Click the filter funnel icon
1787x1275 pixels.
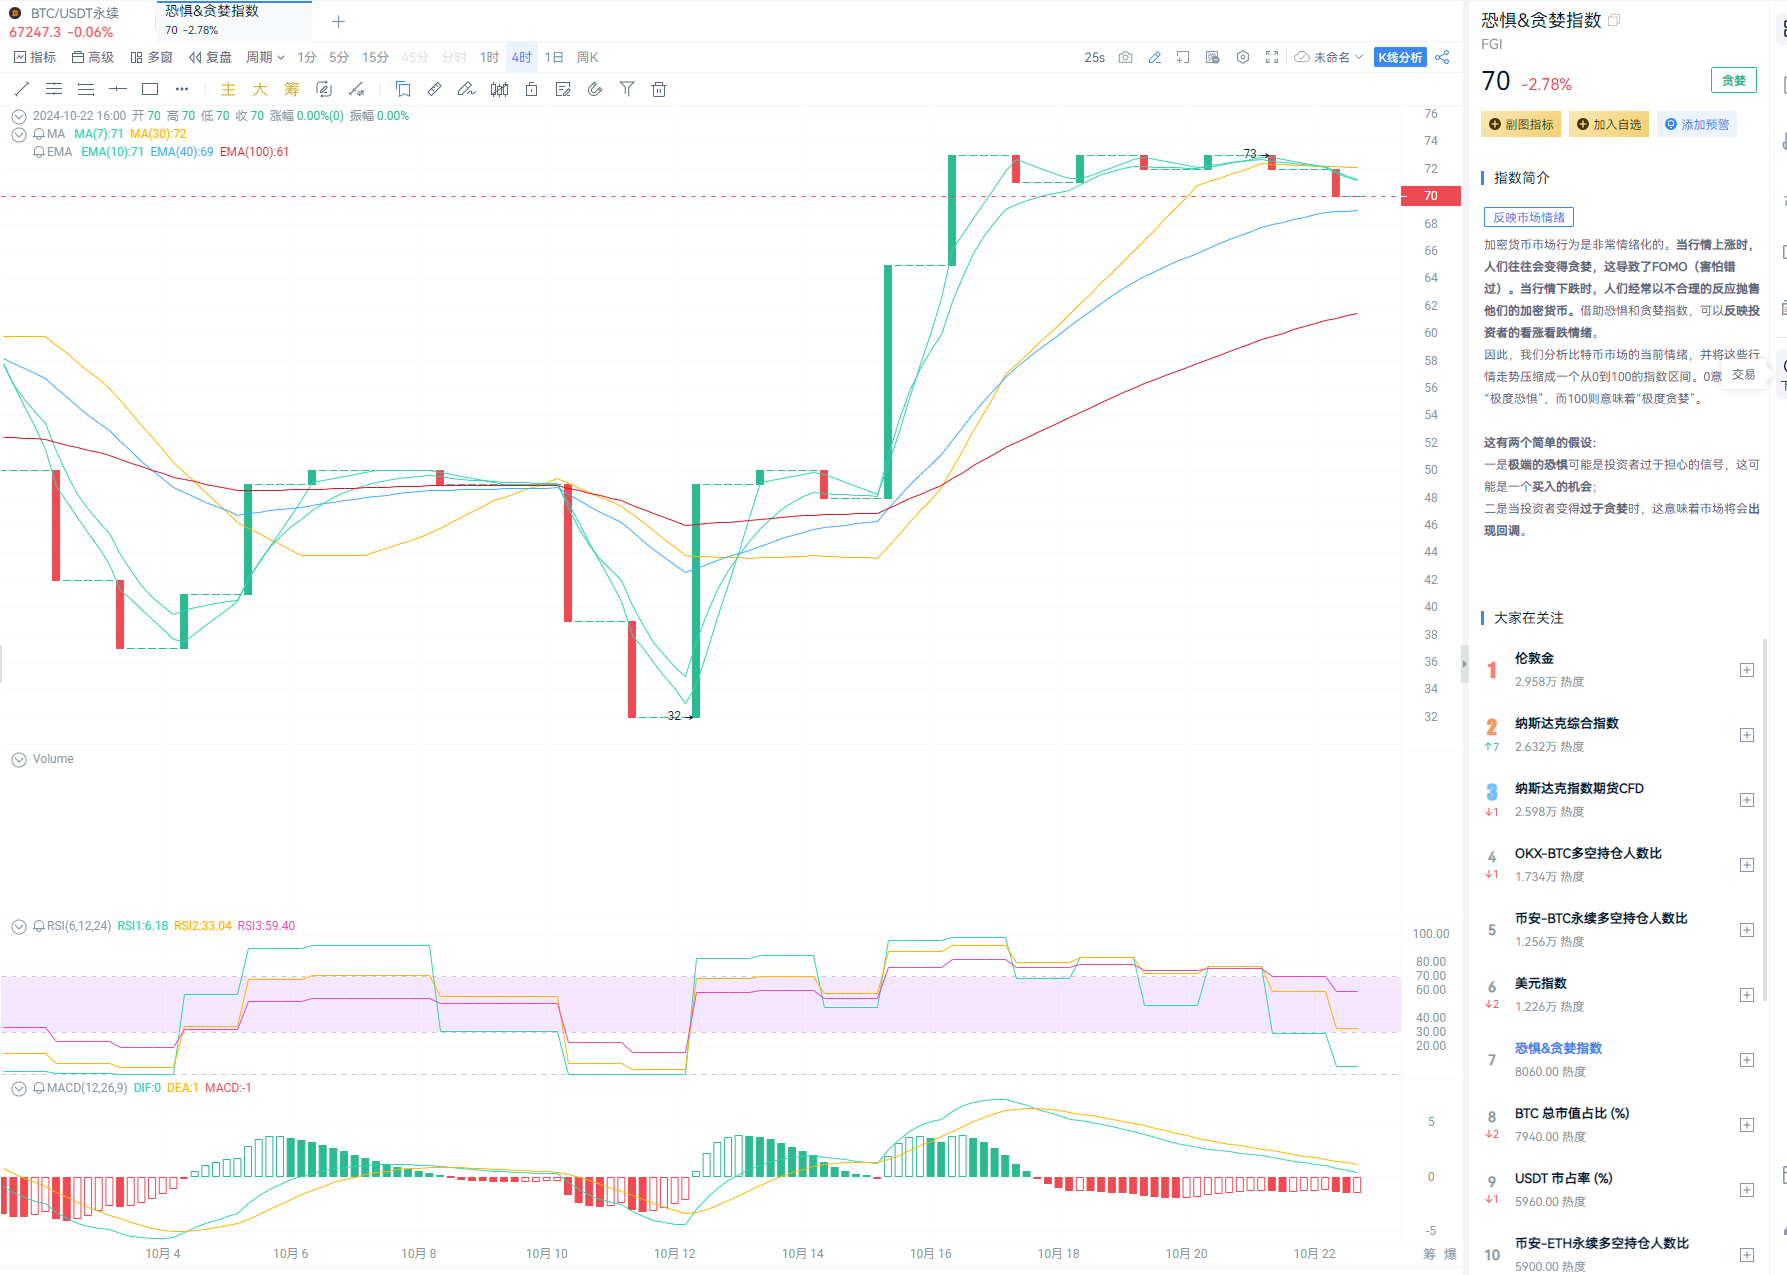click(x=627, y=89)
